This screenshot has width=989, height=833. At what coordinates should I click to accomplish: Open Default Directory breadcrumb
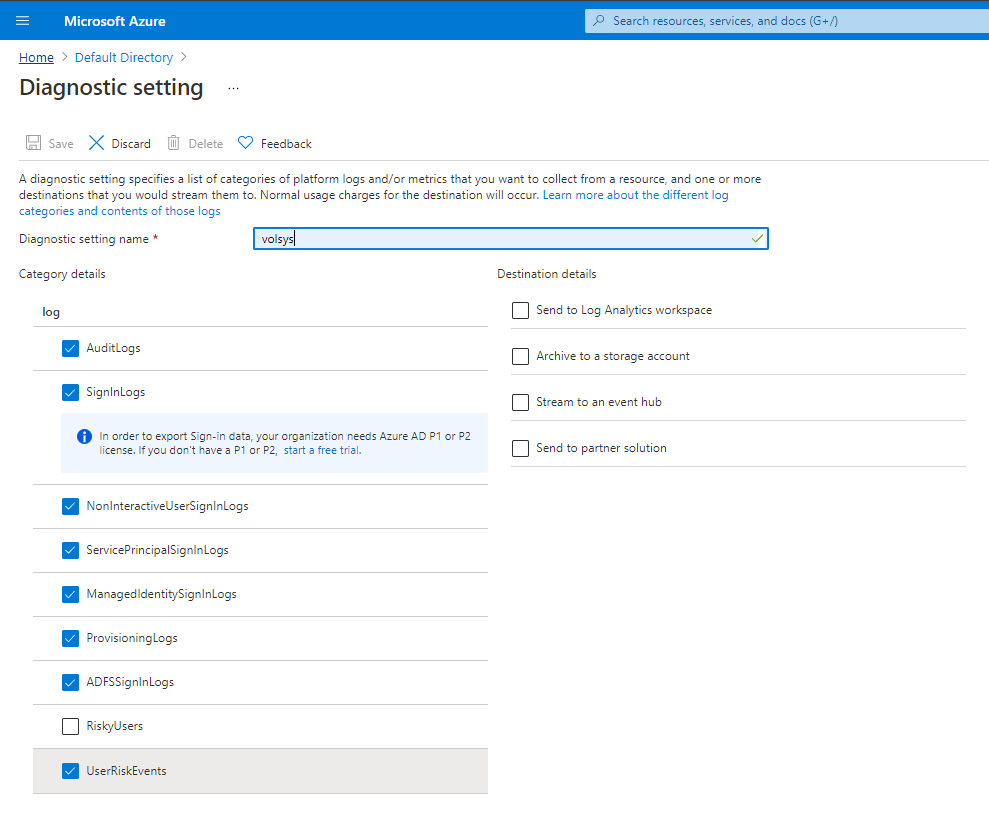123,58
